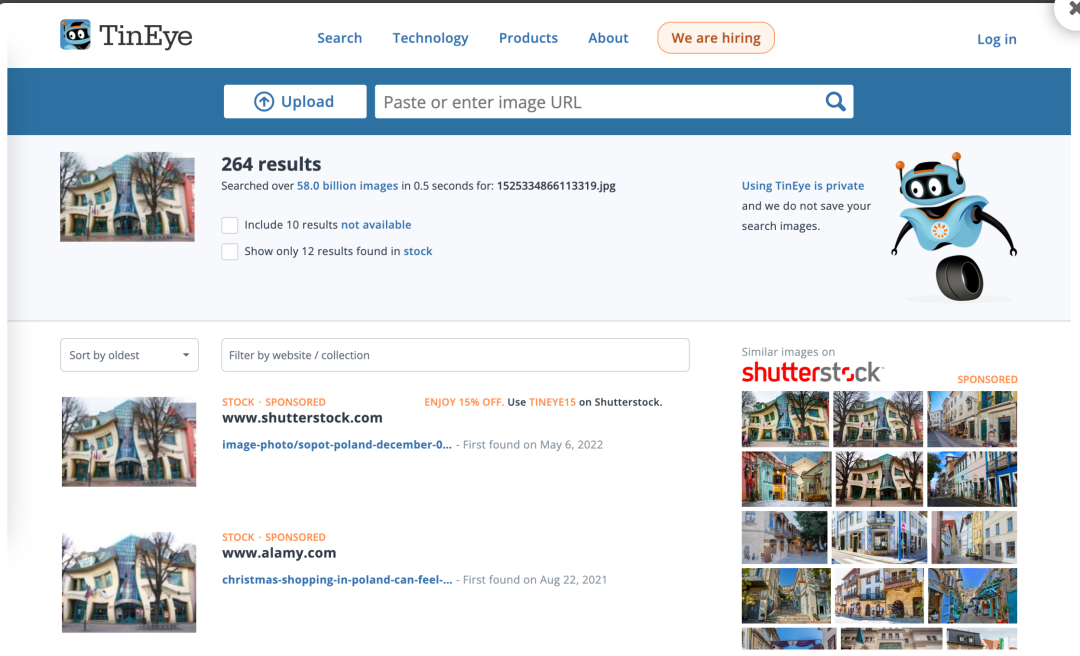The height and width of the screenshot is (656, 1080).
Task: Open the not available link
Action: [x=376, y=225]
